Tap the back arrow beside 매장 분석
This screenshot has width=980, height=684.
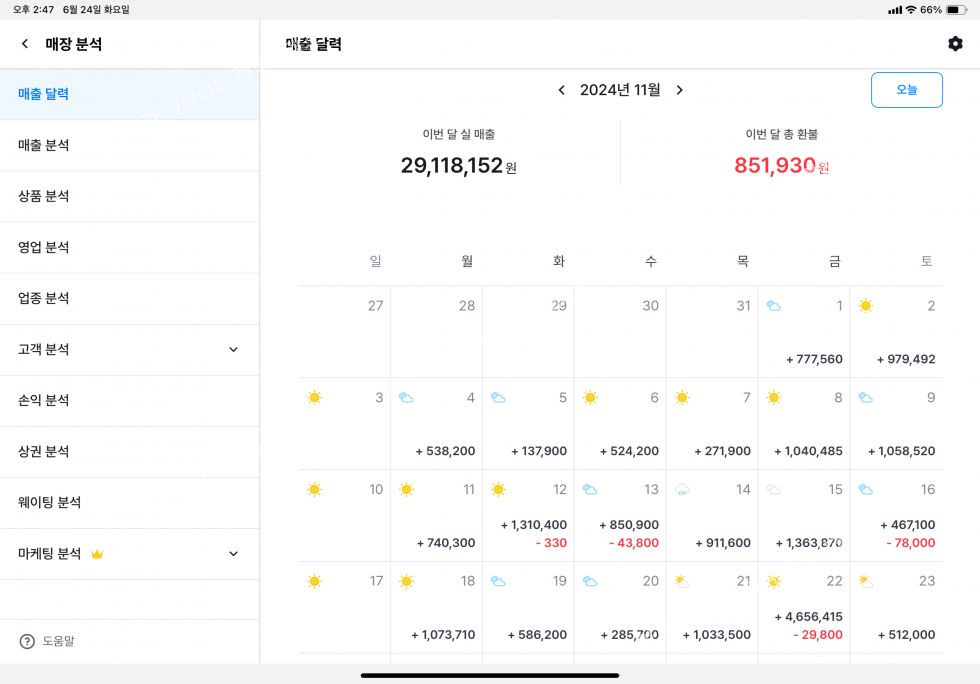(25, 44)
